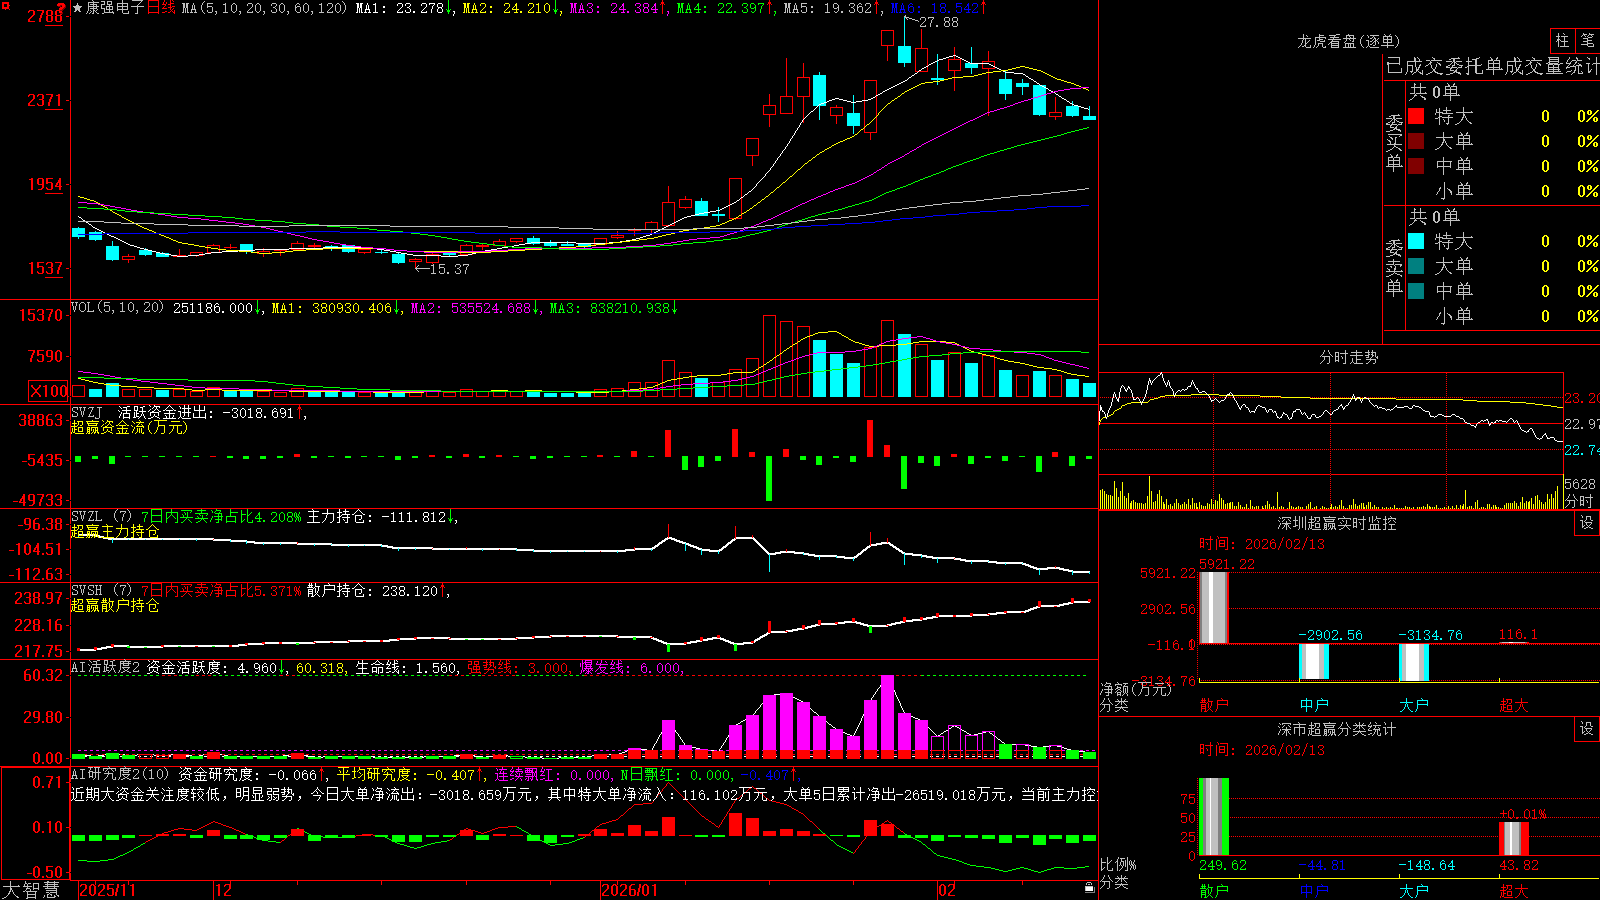The image size is (1600, 900).
Task: Select the 02 month marker on the date axis
Action: coord(947,890)
